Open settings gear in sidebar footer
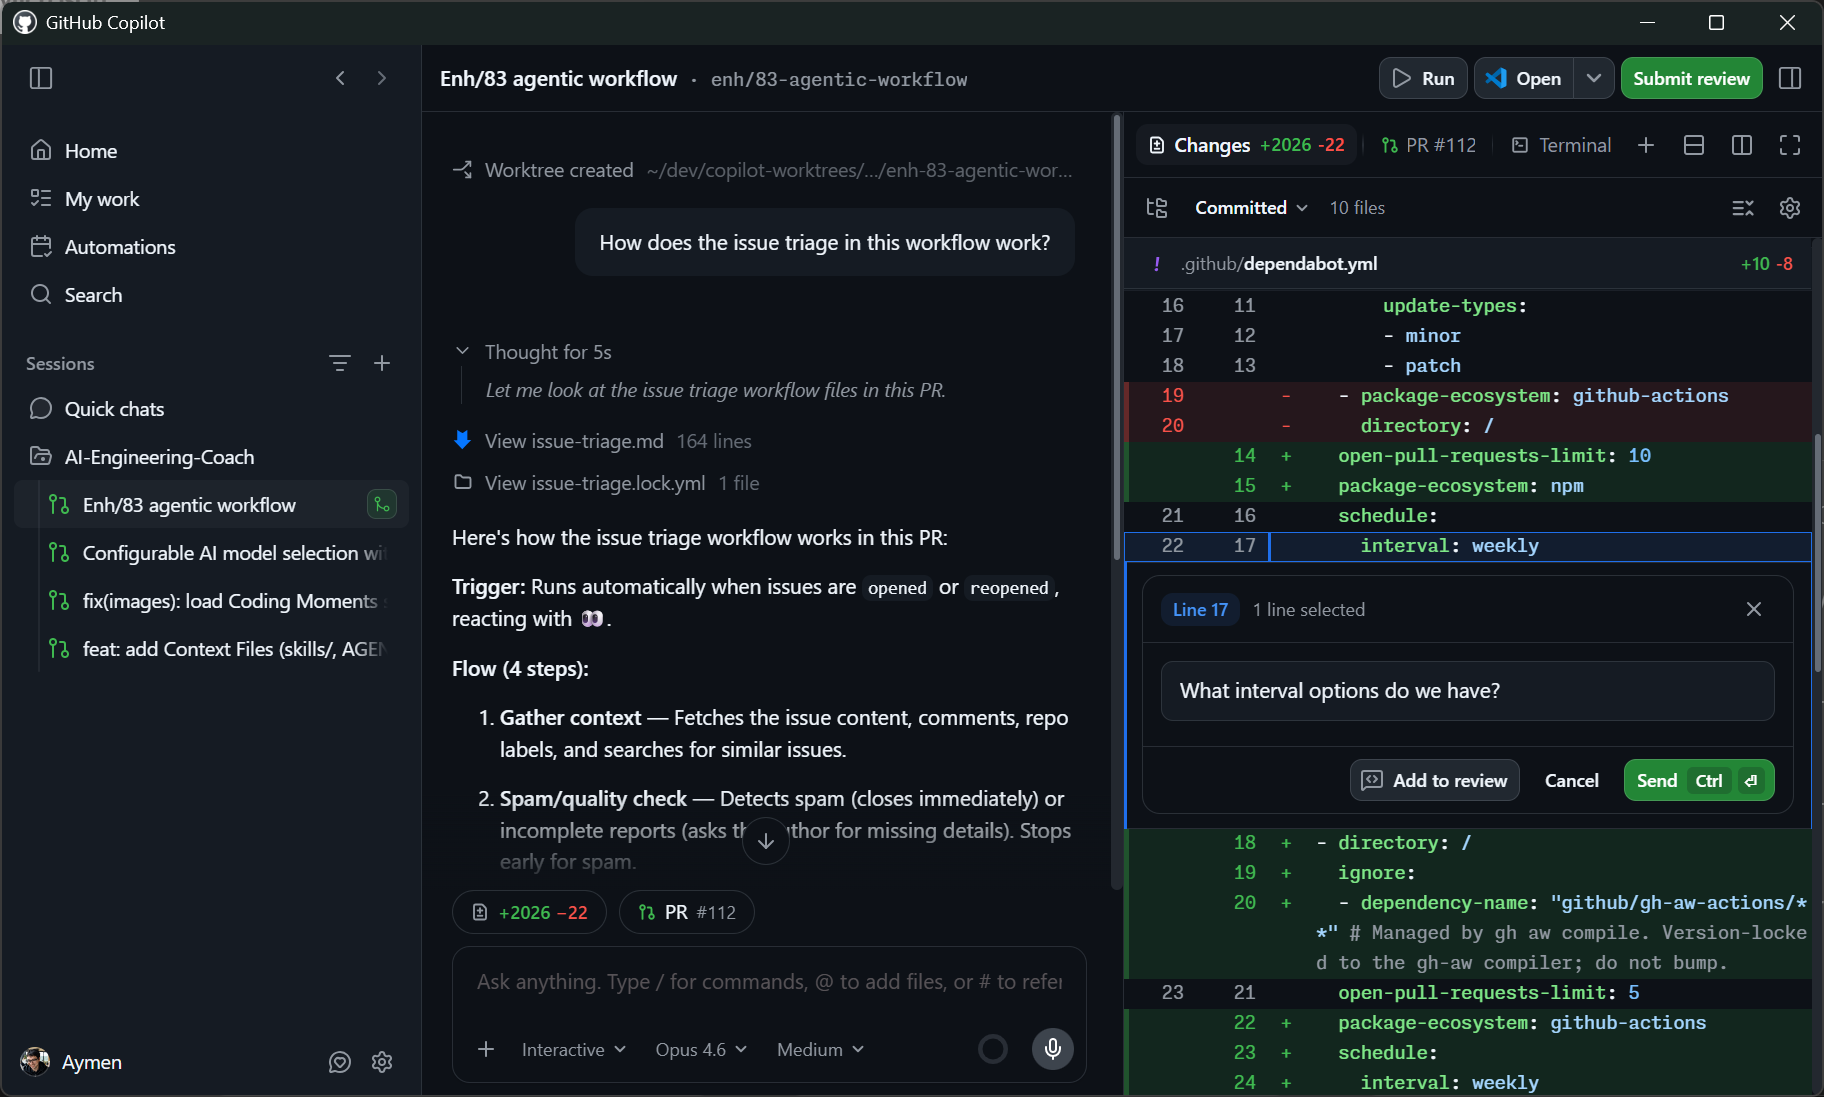Viewport: 1824px width, 1097px height. [382, 1062]
